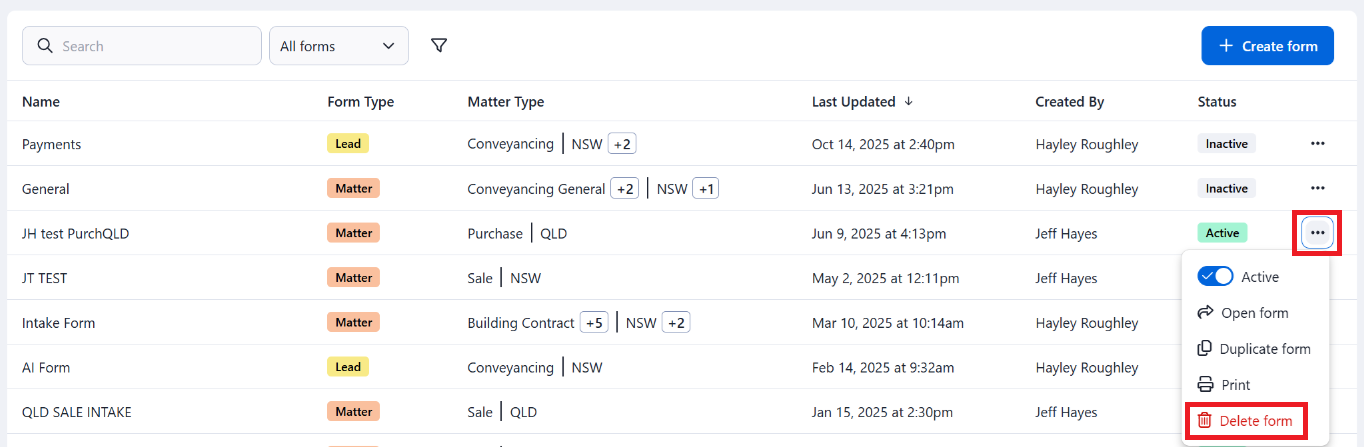Click in the Search input field
This screenshot has height=447, width=1364.
(x=150, y=46)
